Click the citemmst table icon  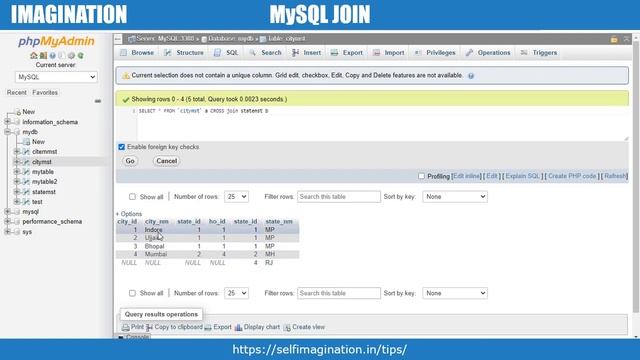[x=26, y=152]
